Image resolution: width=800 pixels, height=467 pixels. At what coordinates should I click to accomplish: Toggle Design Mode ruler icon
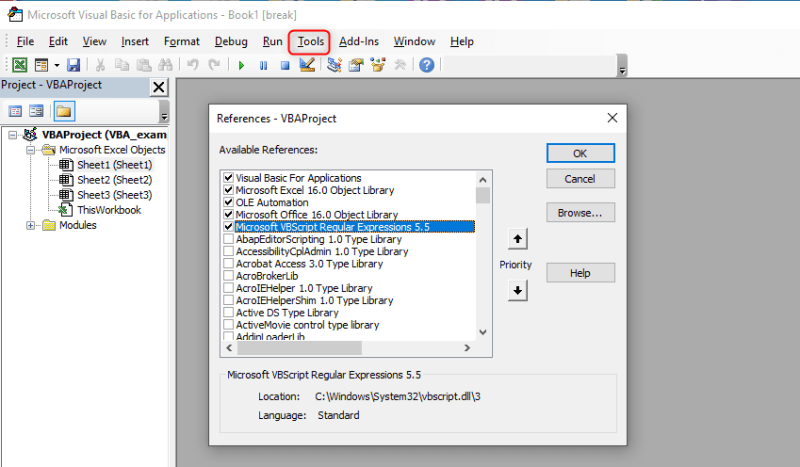coord(307,65)
